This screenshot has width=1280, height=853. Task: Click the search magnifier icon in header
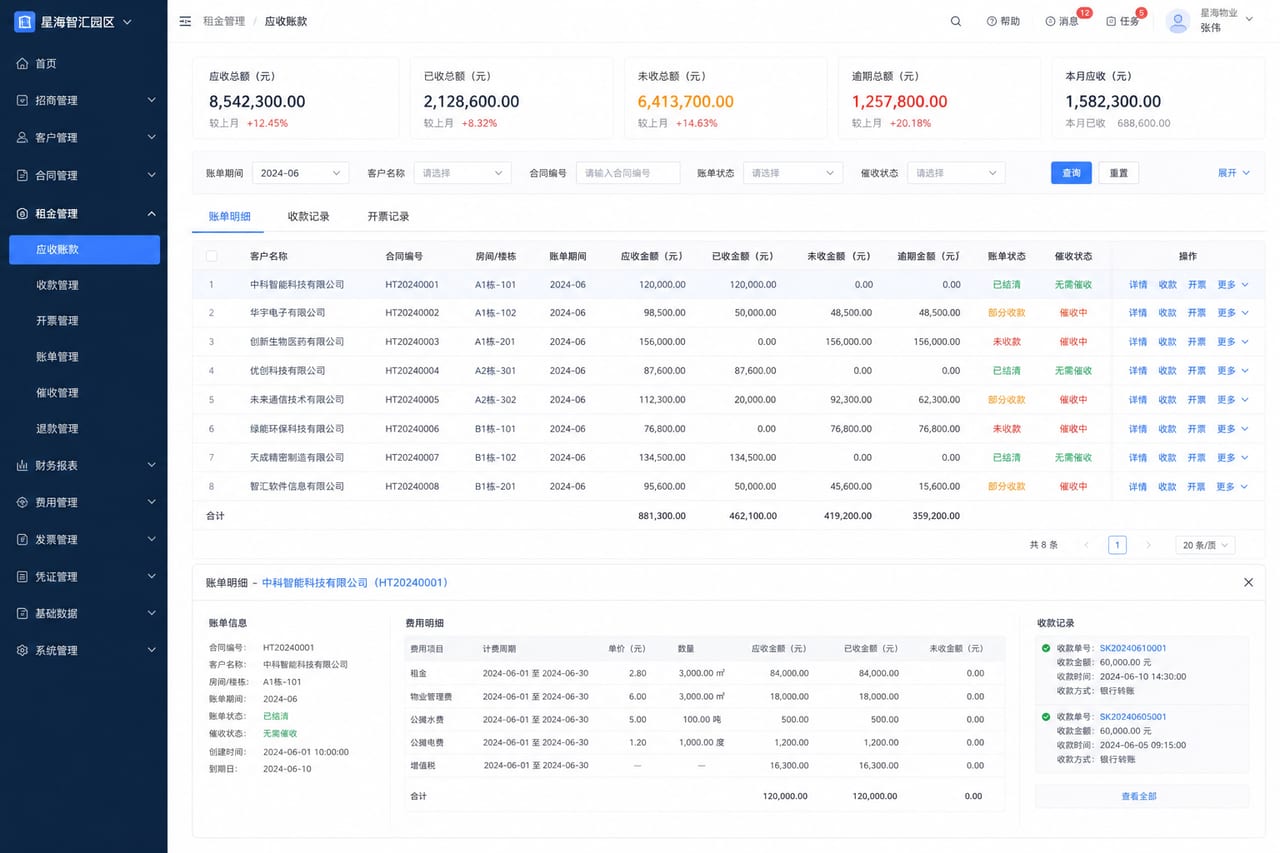[x=956, y=21]
